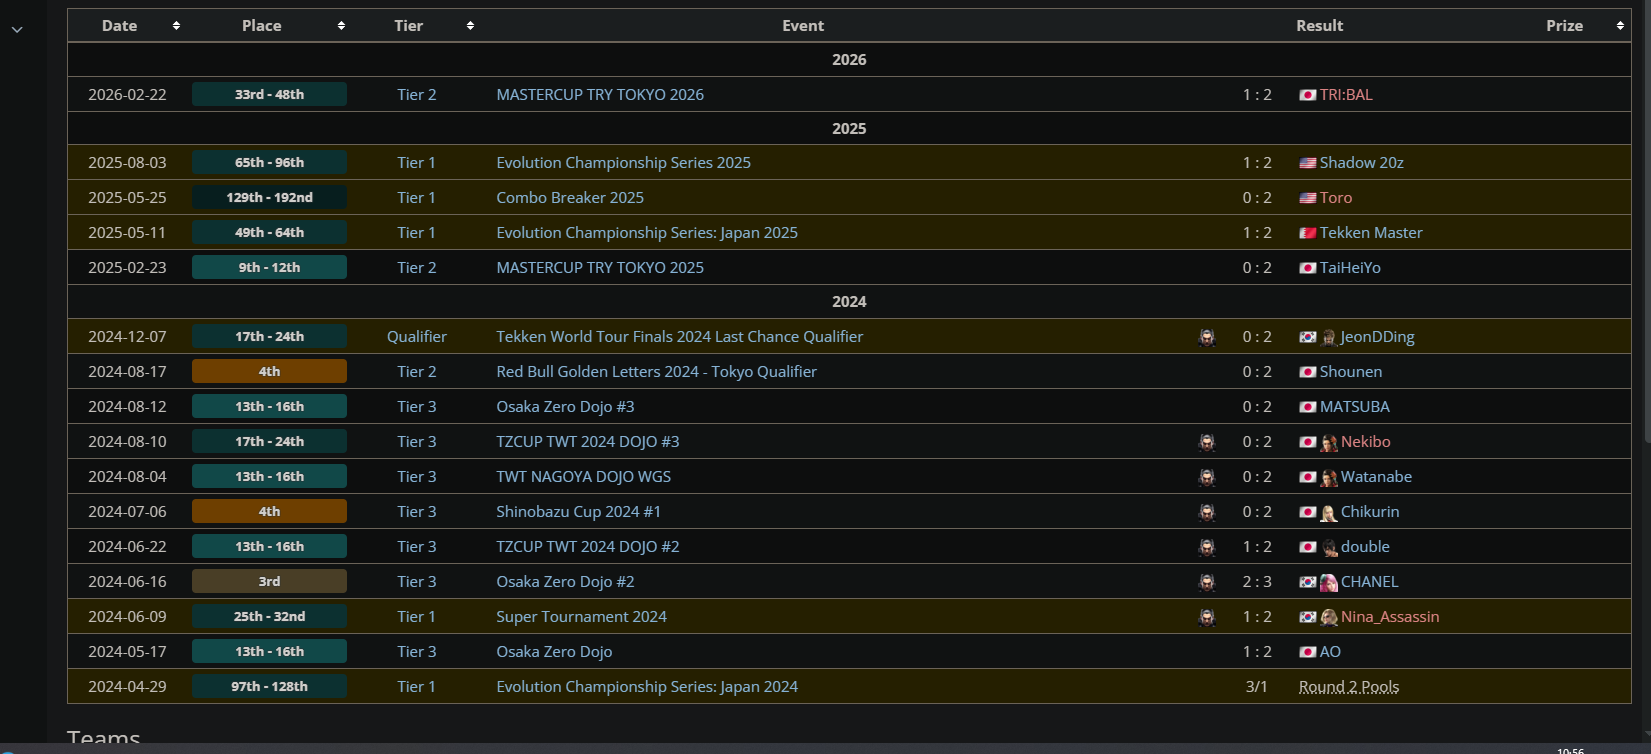Click the character icon in the Last Chance Qualifier event row
1651x754 pixels.
pyautogui.click(x=1207, y=337)
